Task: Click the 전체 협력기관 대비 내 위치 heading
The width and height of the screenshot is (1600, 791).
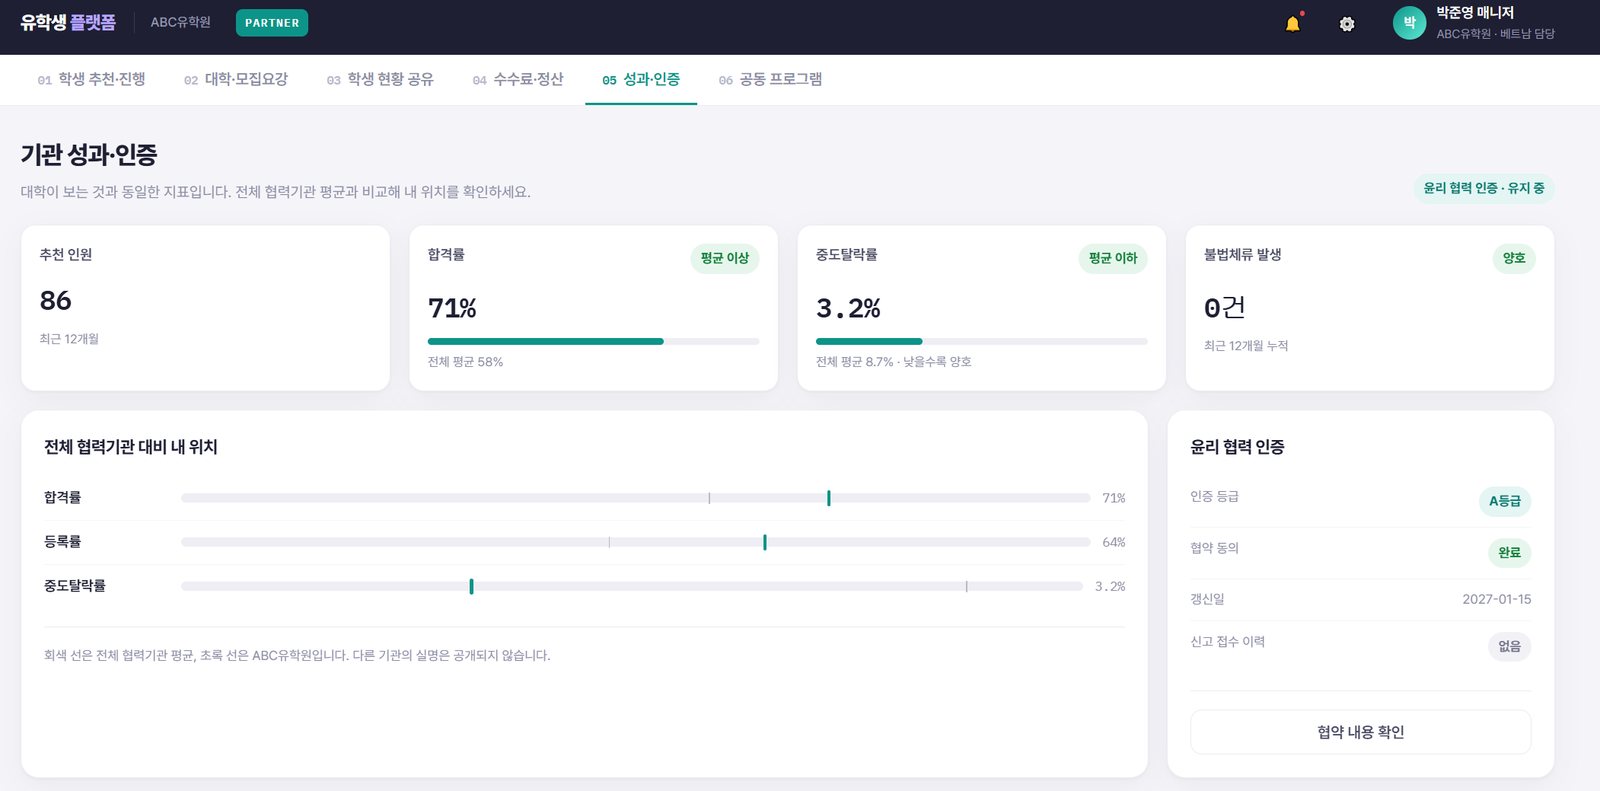Action: (131, 447)
